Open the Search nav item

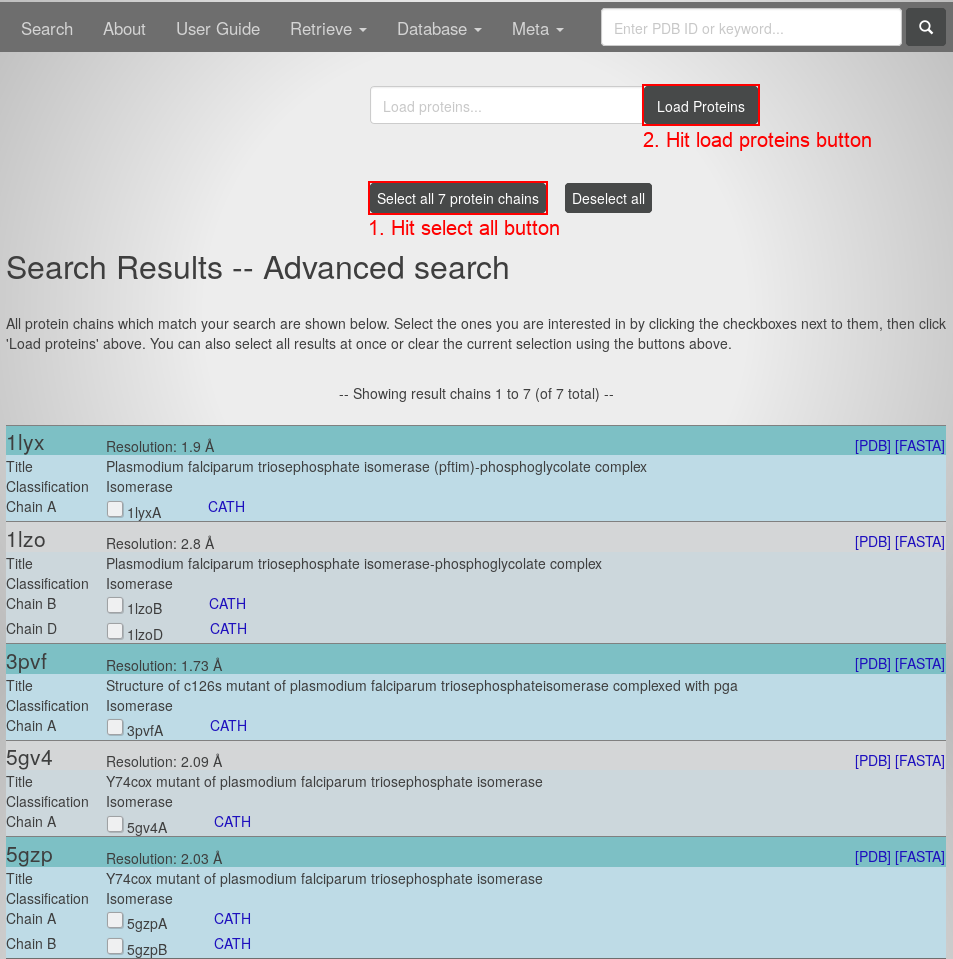click(x=47, y=29)
